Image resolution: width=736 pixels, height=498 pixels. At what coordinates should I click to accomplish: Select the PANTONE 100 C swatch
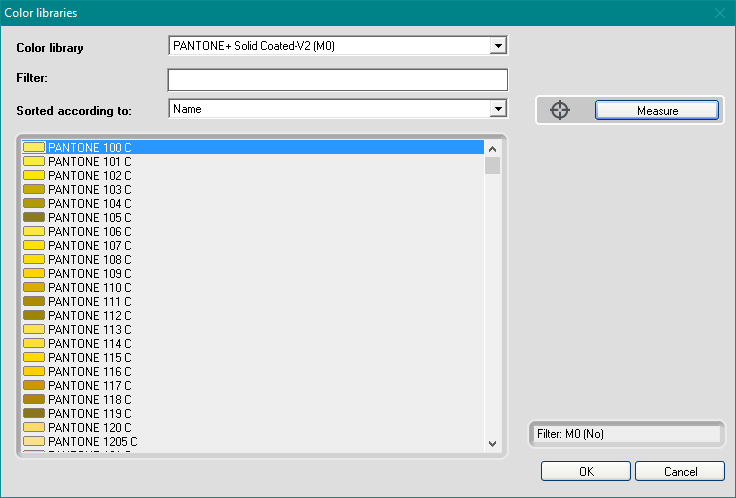tap(34, 147)
